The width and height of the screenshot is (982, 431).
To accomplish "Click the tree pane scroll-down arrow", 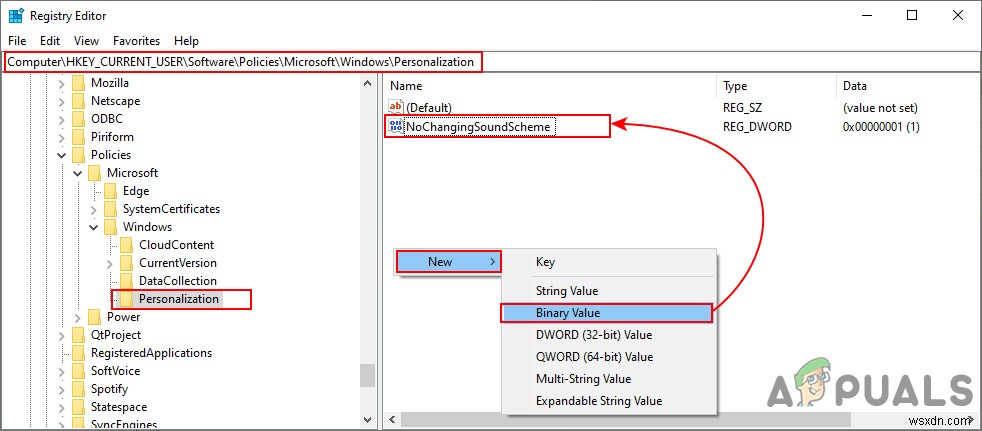I will [368, 419].
